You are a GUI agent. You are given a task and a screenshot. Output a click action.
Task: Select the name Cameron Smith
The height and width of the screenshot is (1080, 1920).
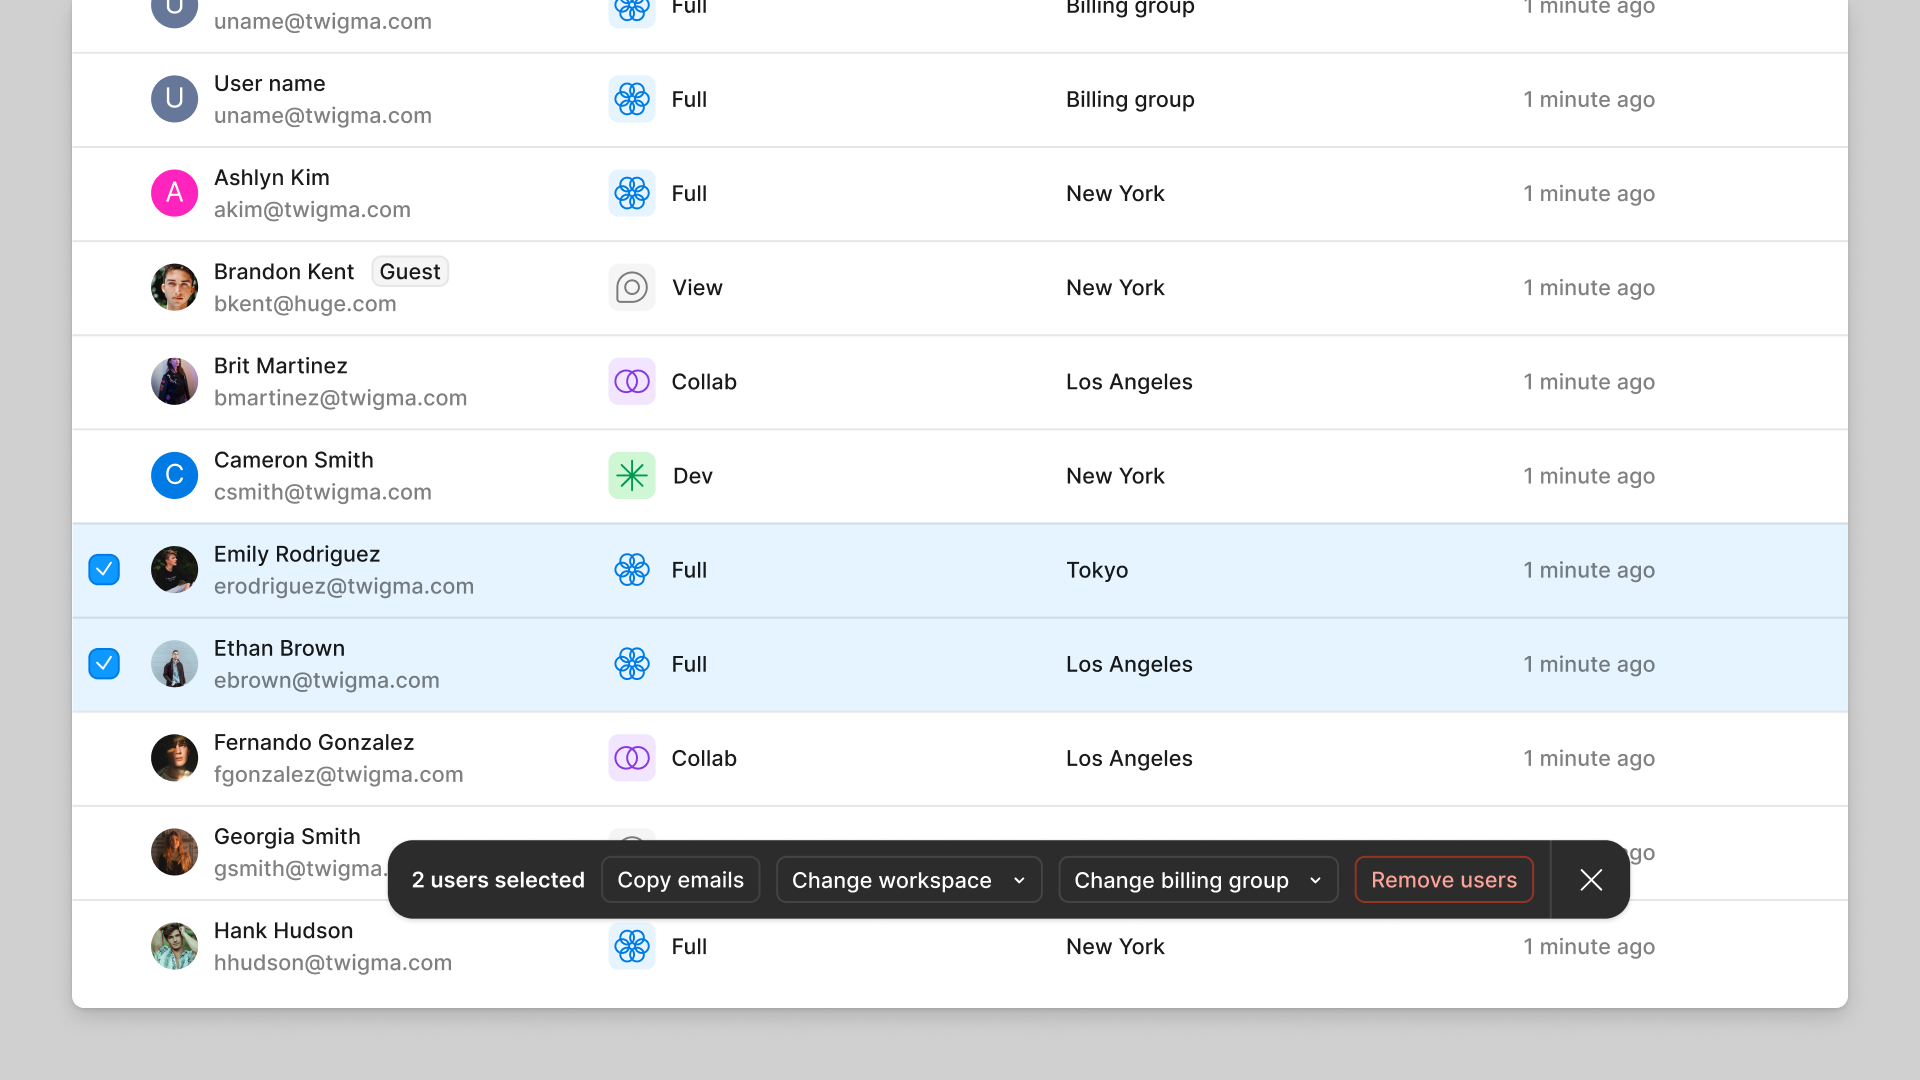[293, 460]
